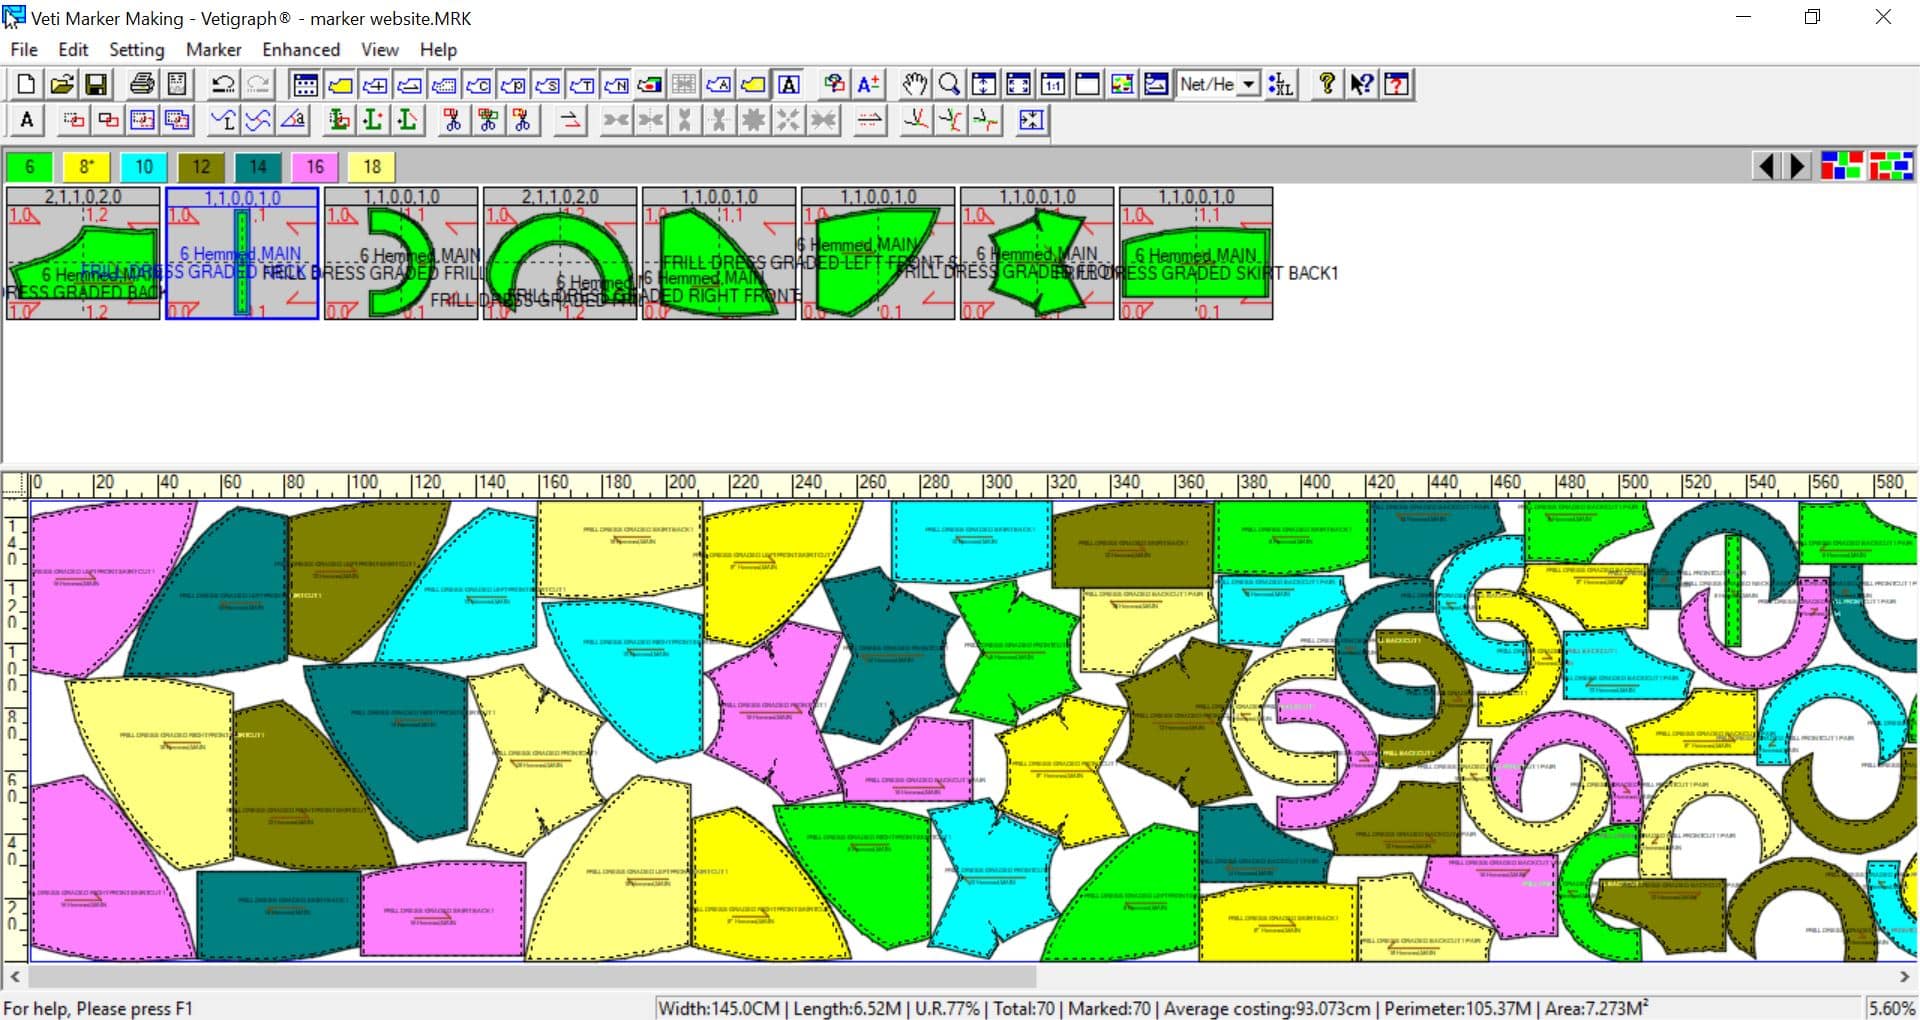Select the Pan hand tool
The height and width of the screenshot is (1020, 1920).
point(914,85)
